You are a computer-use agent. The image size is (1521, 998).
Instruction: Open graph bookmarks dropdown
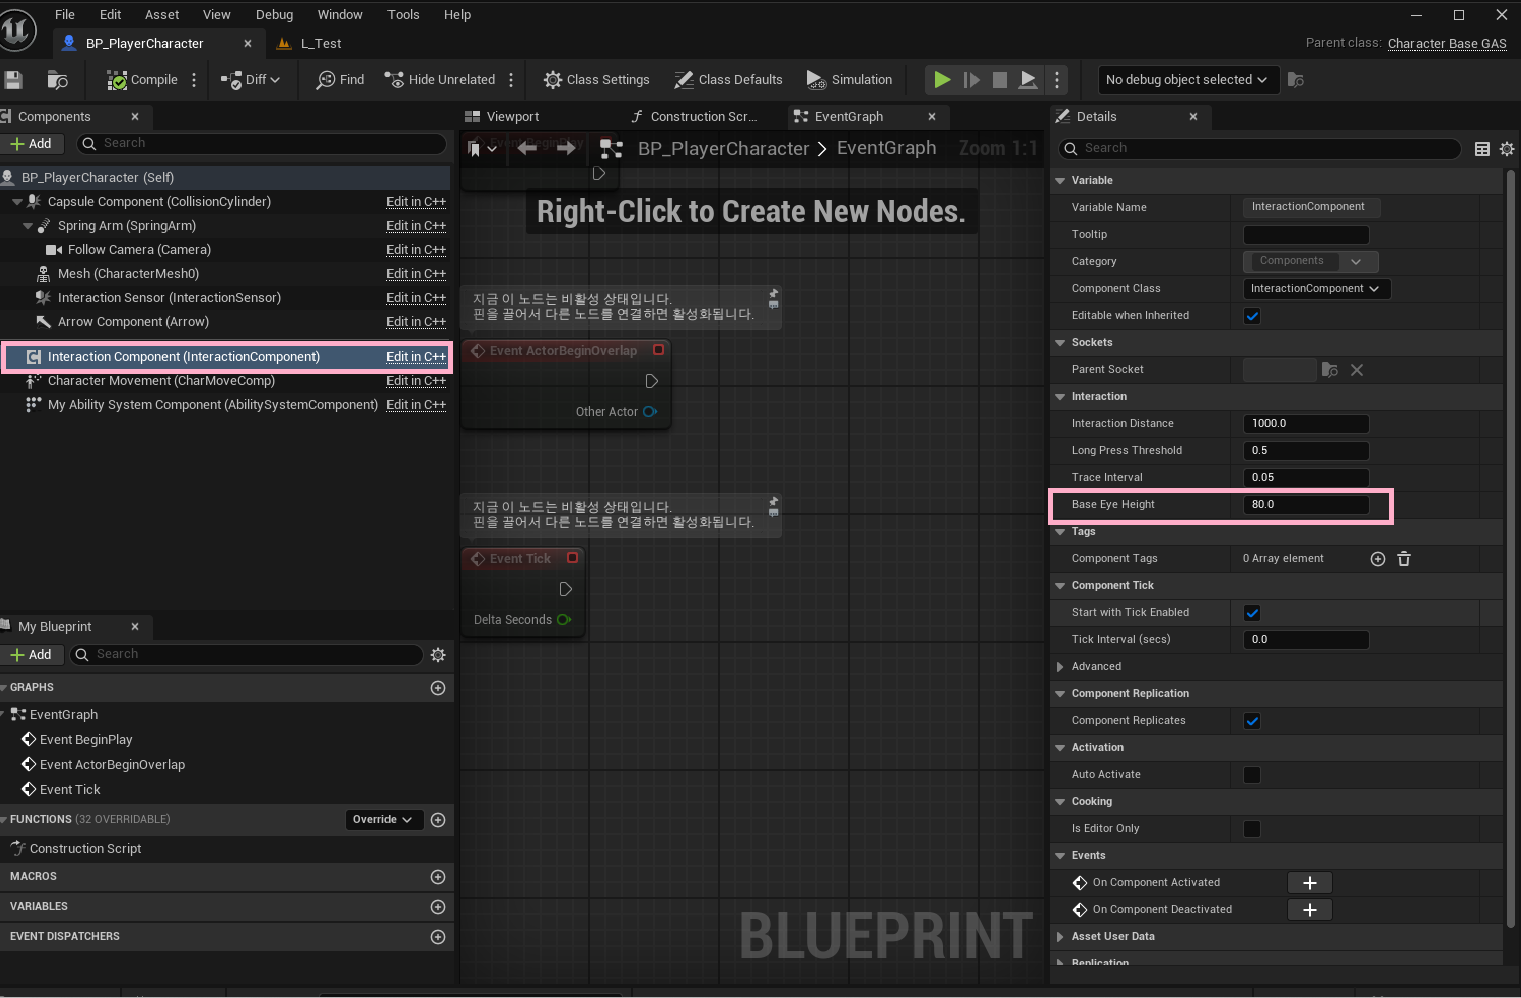[x=482, y=149]
